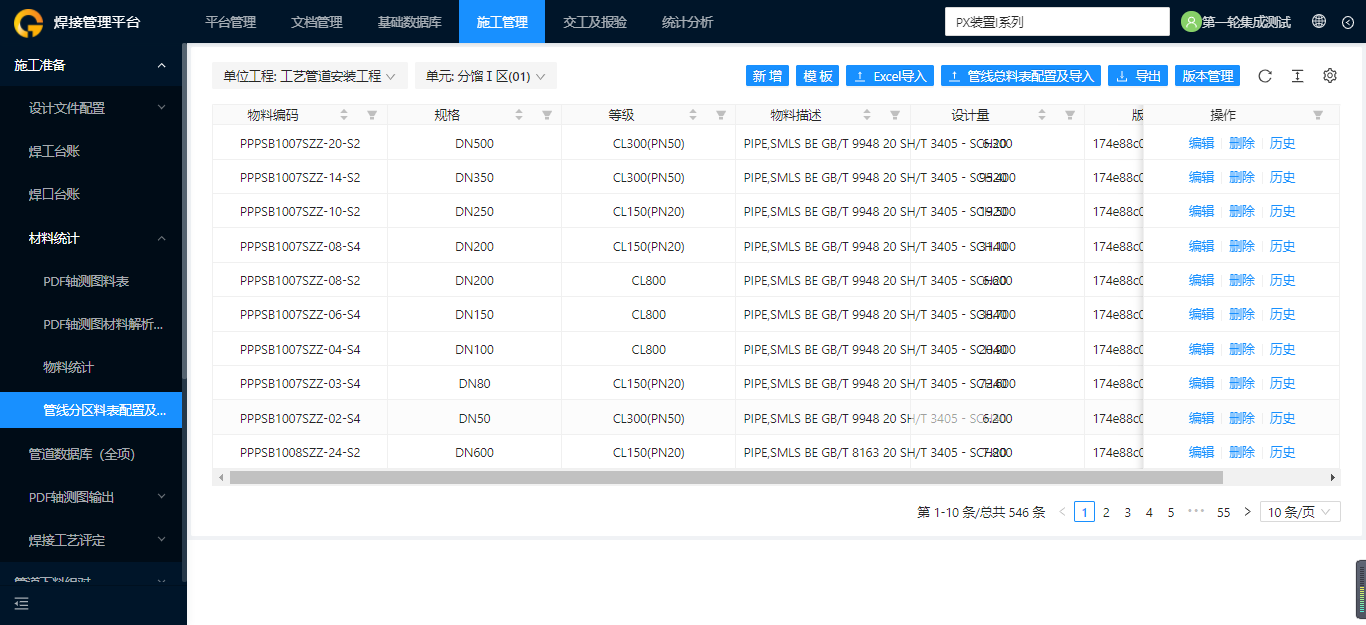Switch to the 统计分析 top tab
Viewport: 1366px width, 625px height.
point(688,21)
